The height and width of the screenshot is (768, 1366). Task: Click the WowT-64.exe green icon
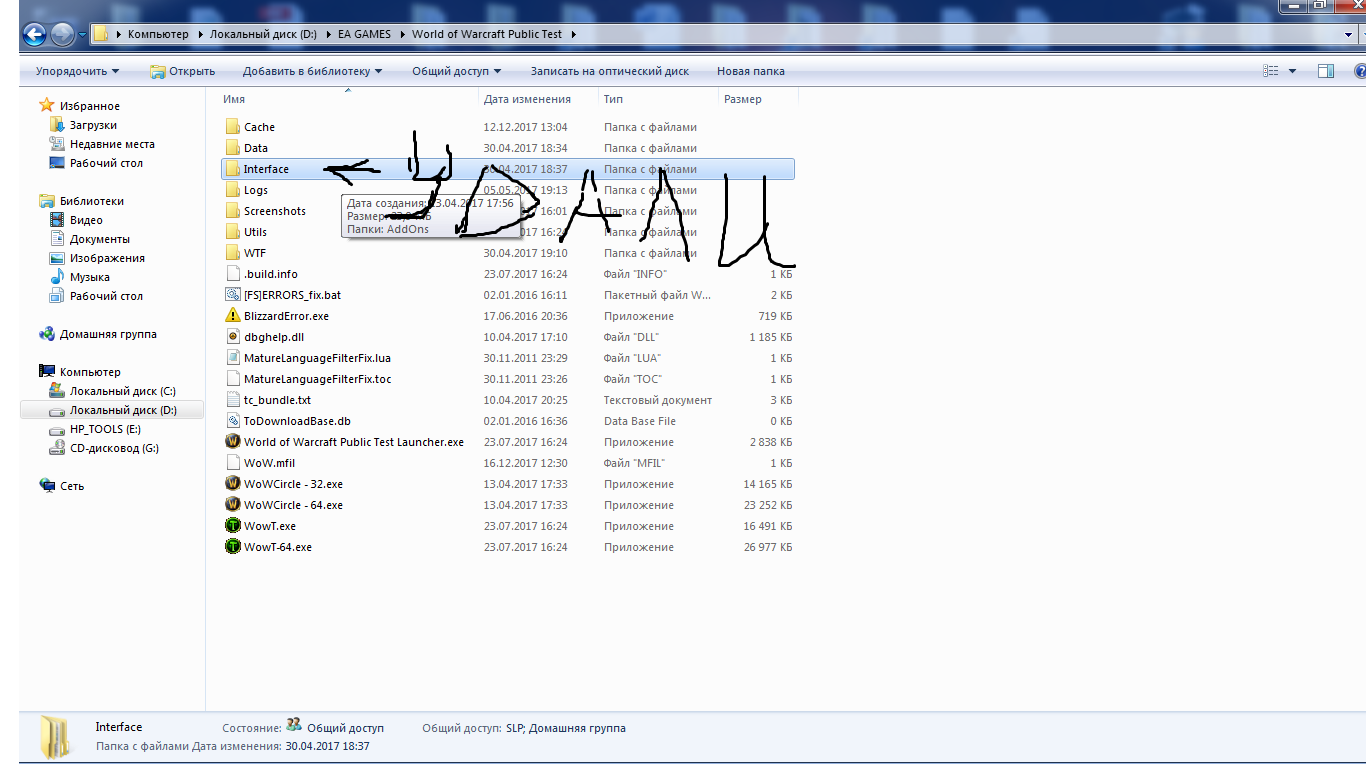(233, 547)
